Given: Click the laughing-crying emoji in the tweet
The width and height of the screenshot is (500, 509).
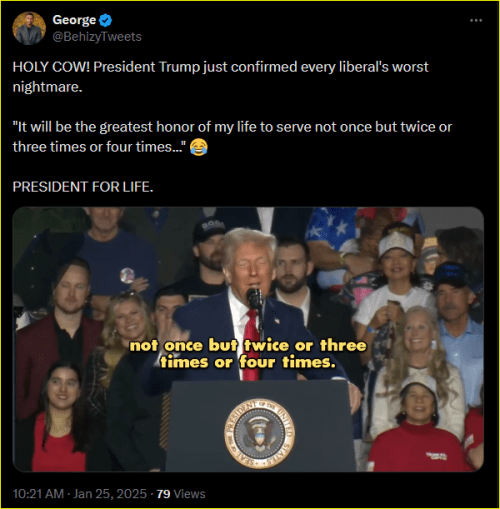Looking at the screenshot, I should click(x=199, y=147).
